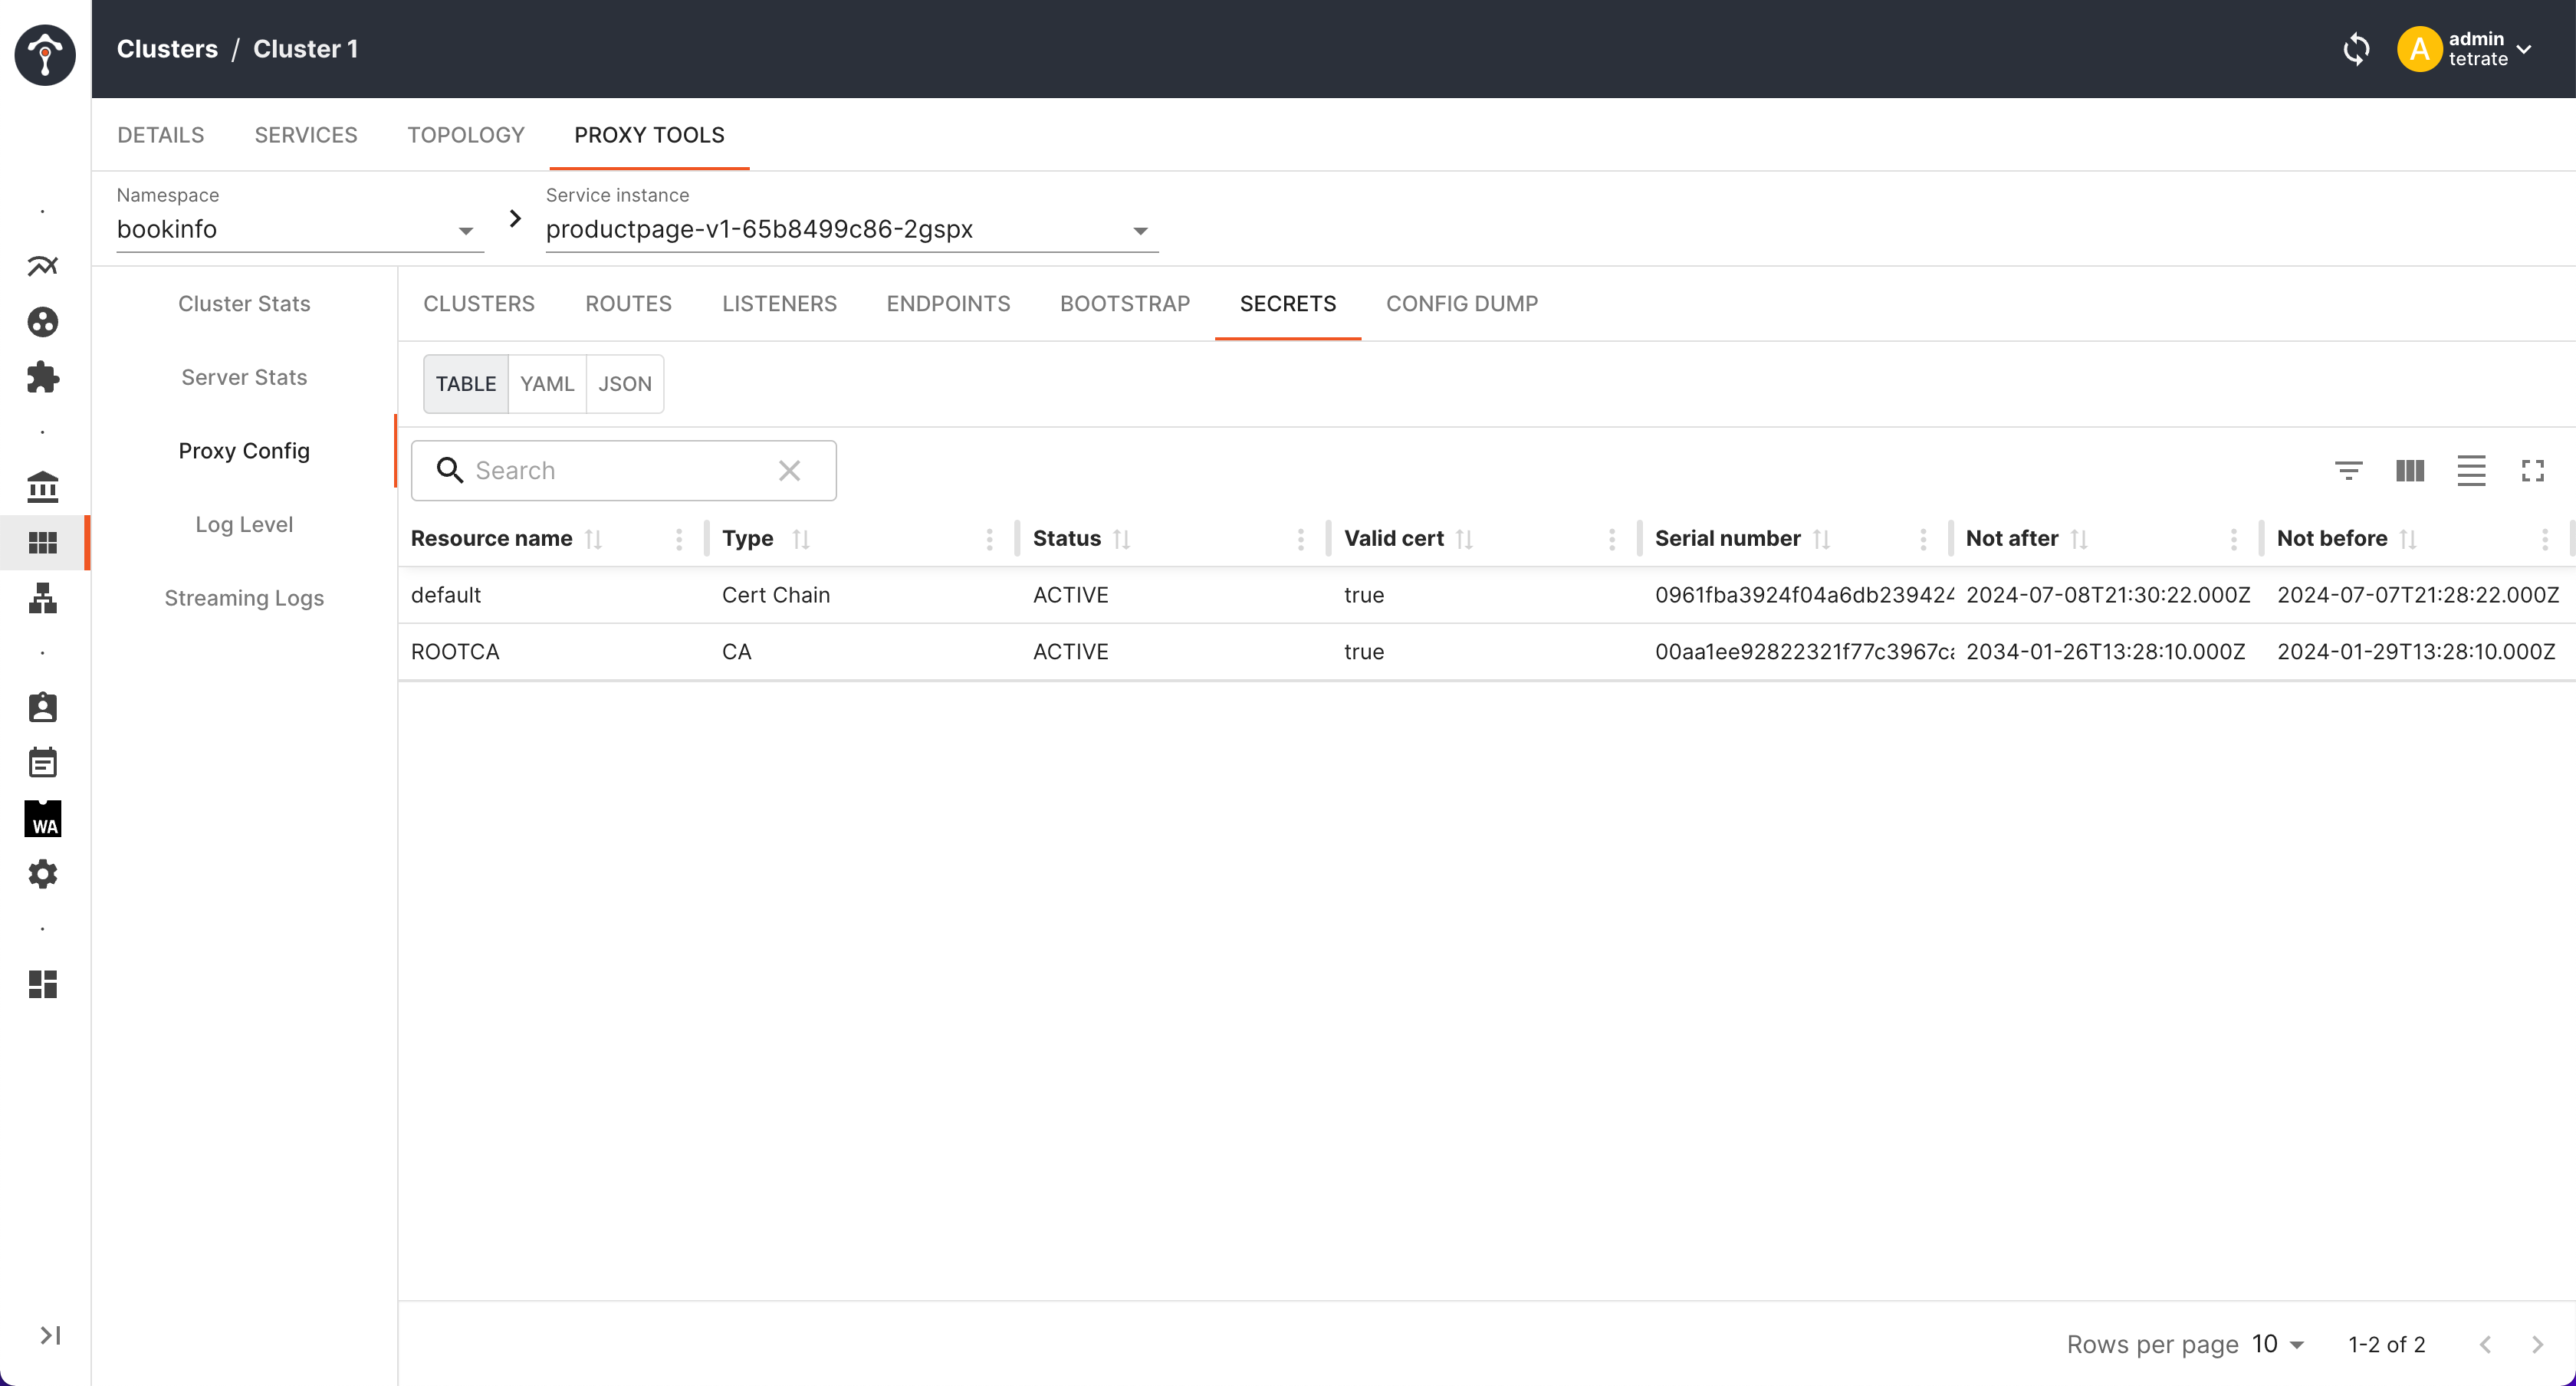
Task: Select Proxy Config panel
Action: [245, 451]
